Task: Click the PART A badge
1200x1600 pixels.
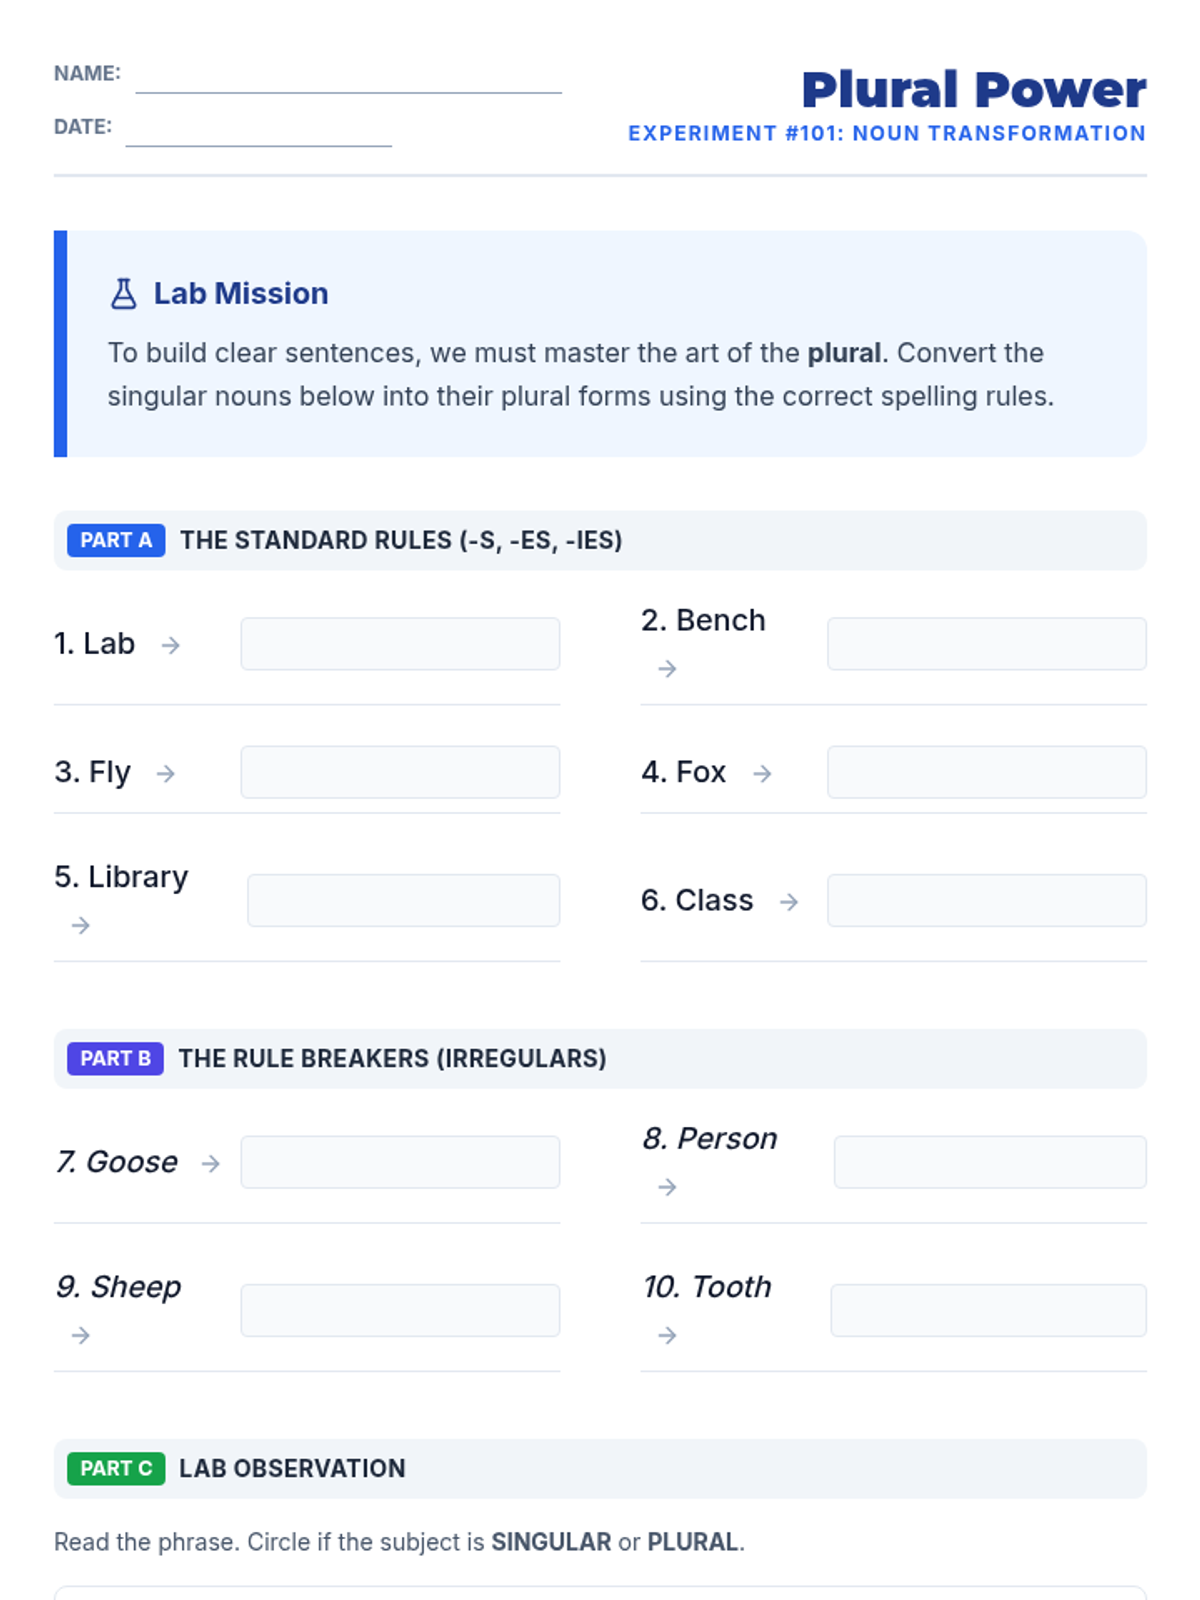Action: (116, 540)
